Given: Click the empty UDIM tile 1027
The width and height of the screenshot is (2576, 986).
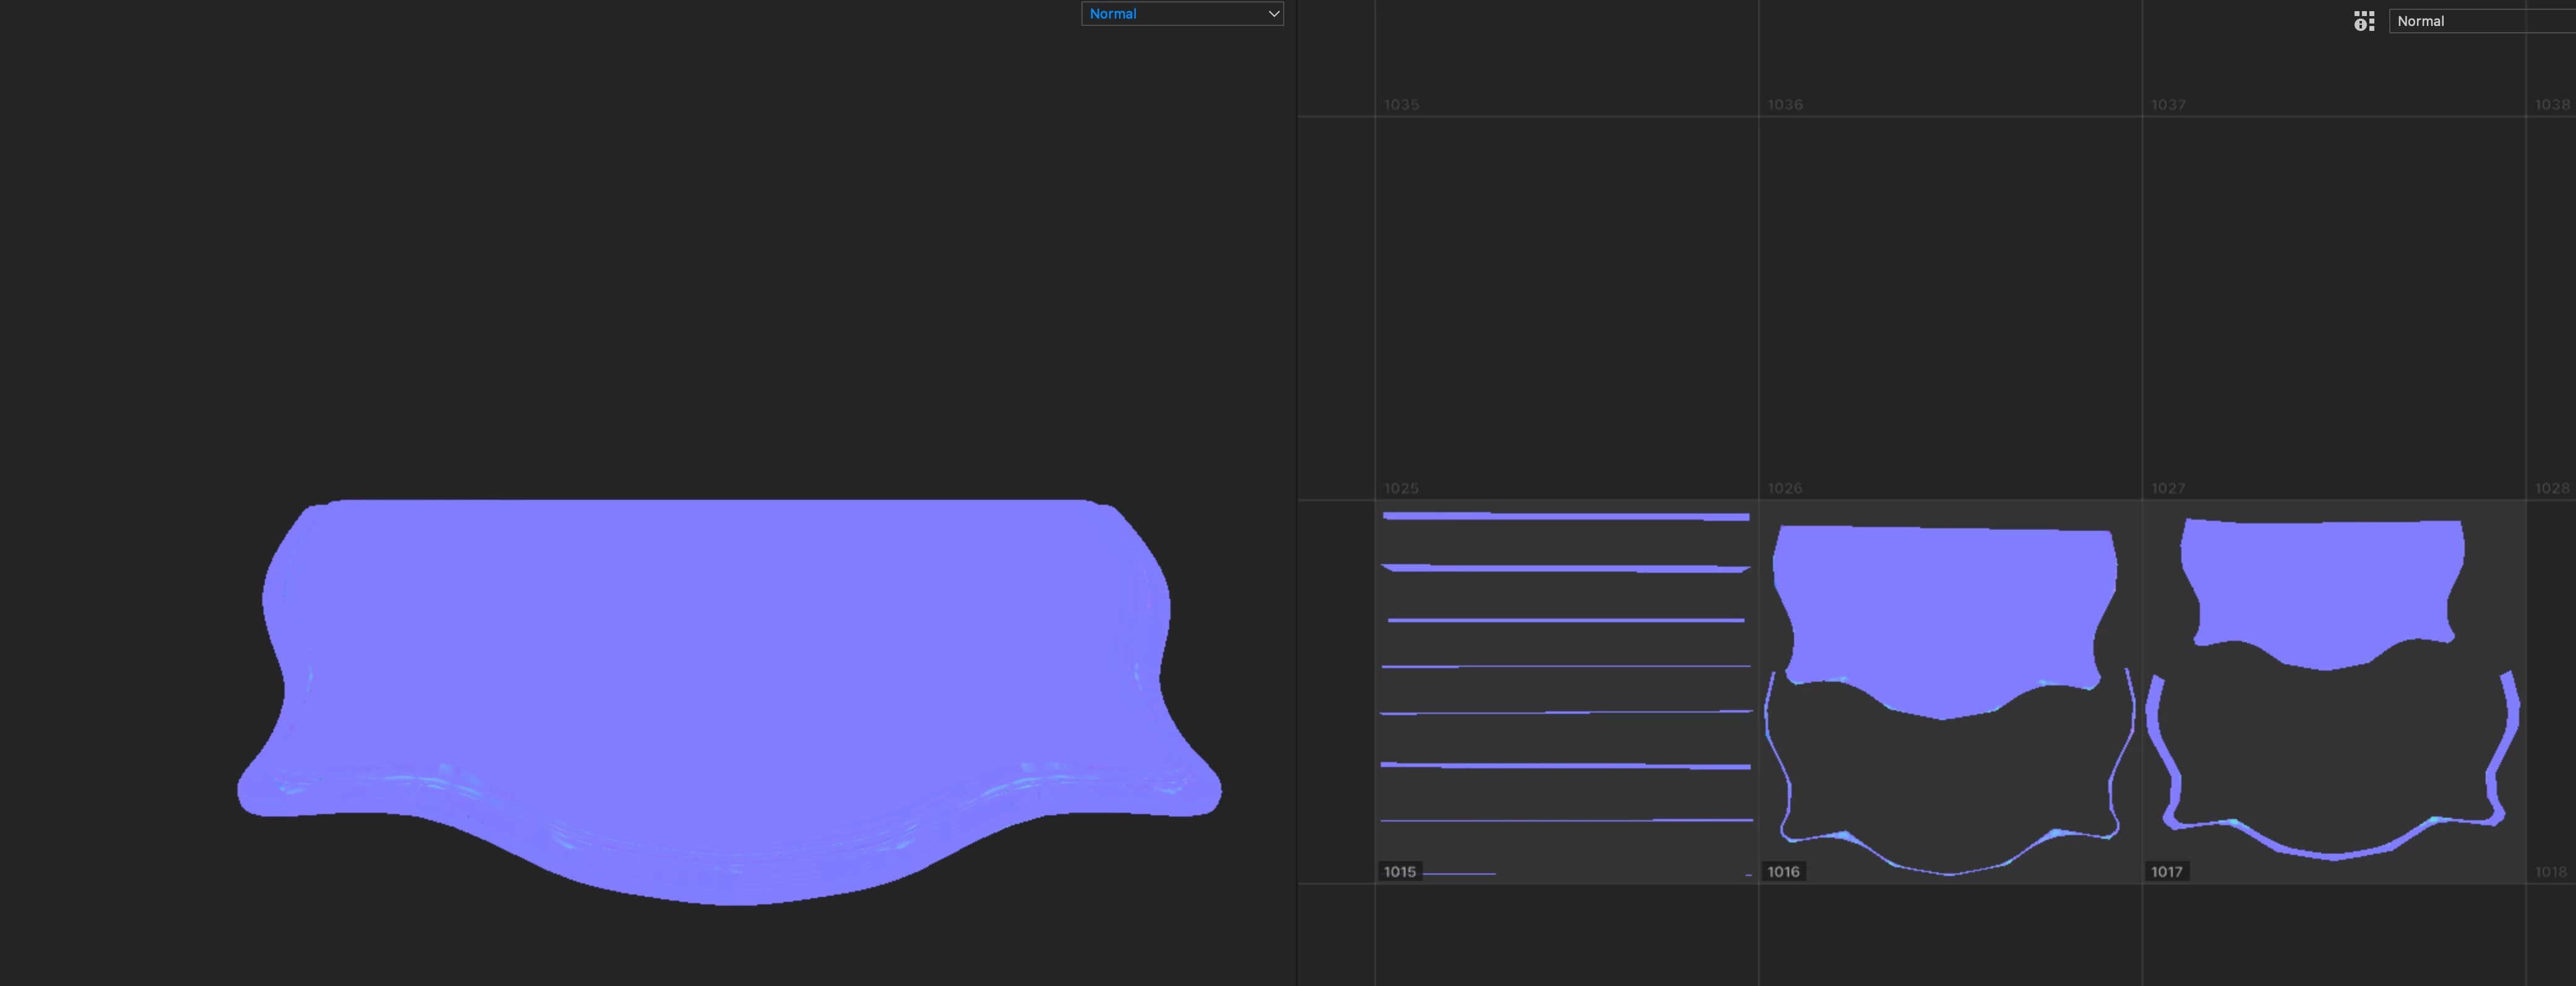Looking at the screenshot, I should [x=2333, y=308].
